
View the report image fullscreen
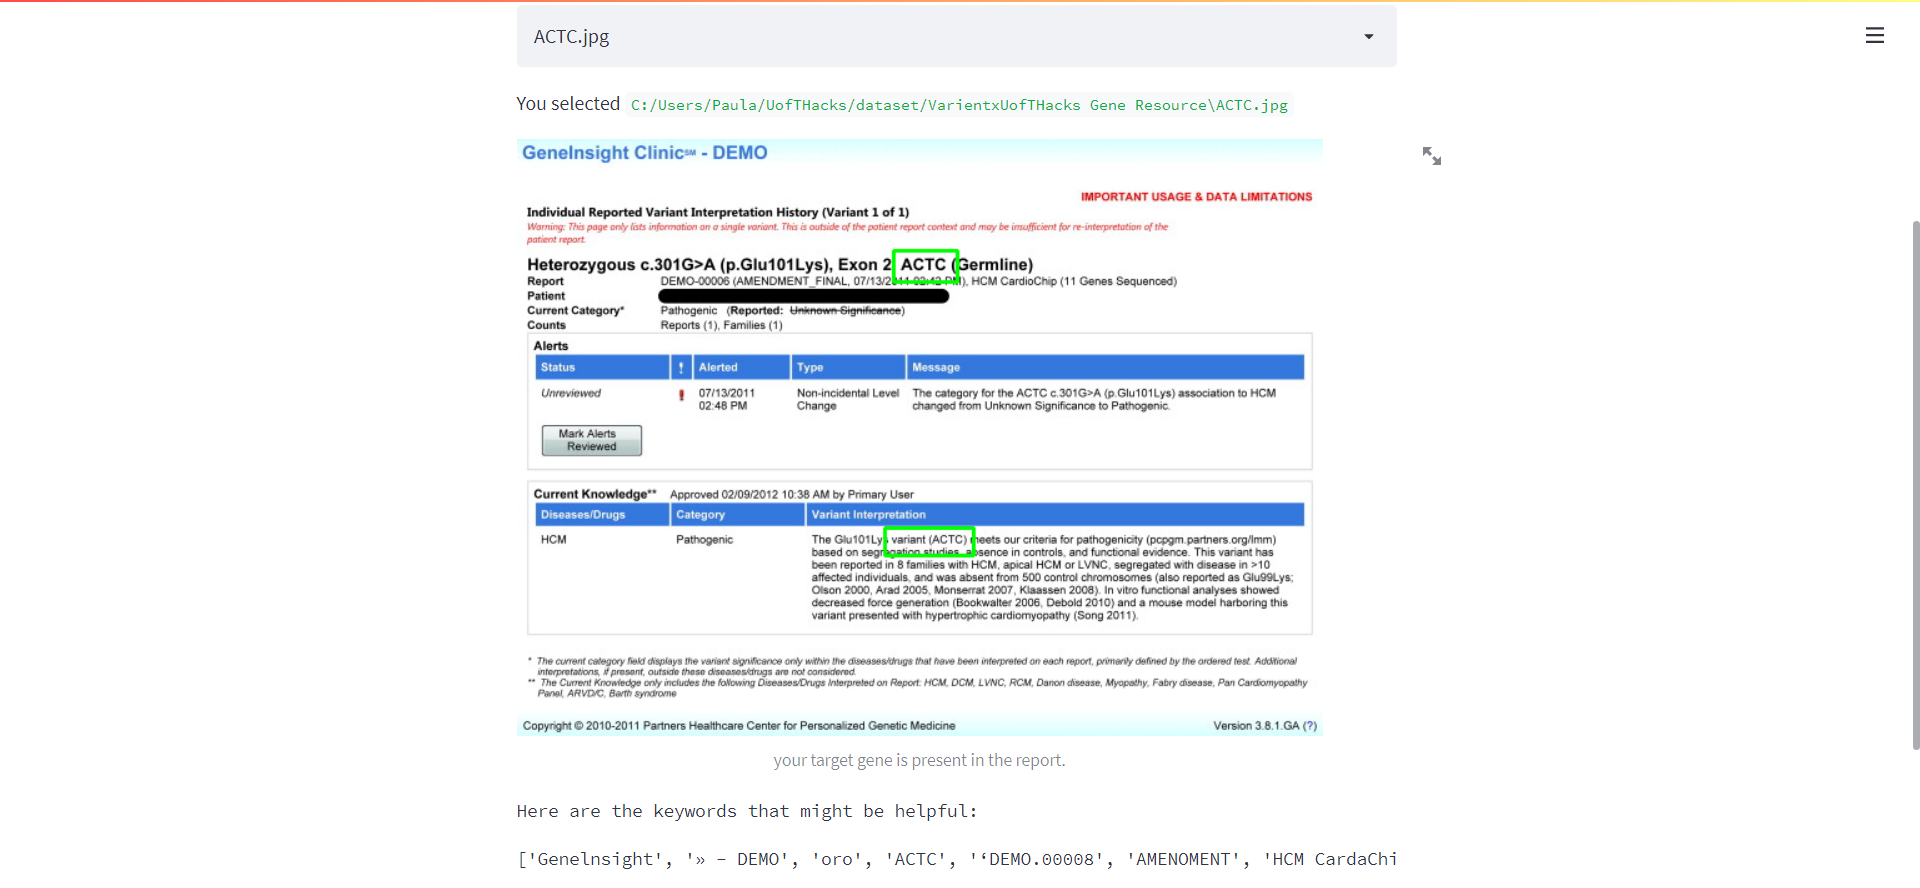[1432, 156]
